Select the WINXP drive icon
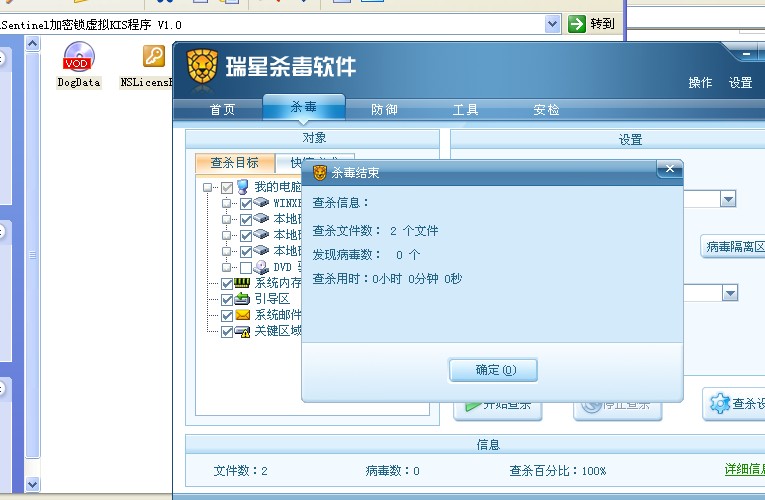This screenshot has width=765, height=500. point(261,202)
